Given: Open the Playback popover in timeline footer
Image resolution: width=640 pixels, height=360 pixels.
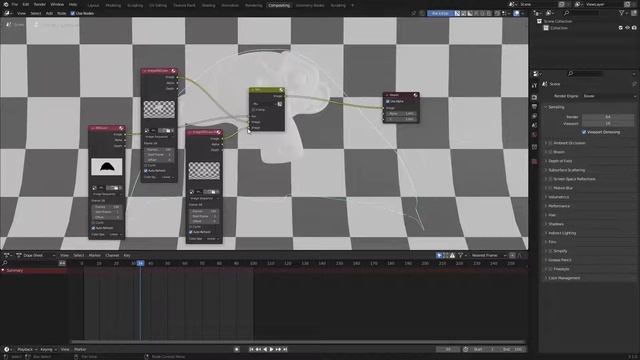Looking at the screenshot, I should coord(27,349).
